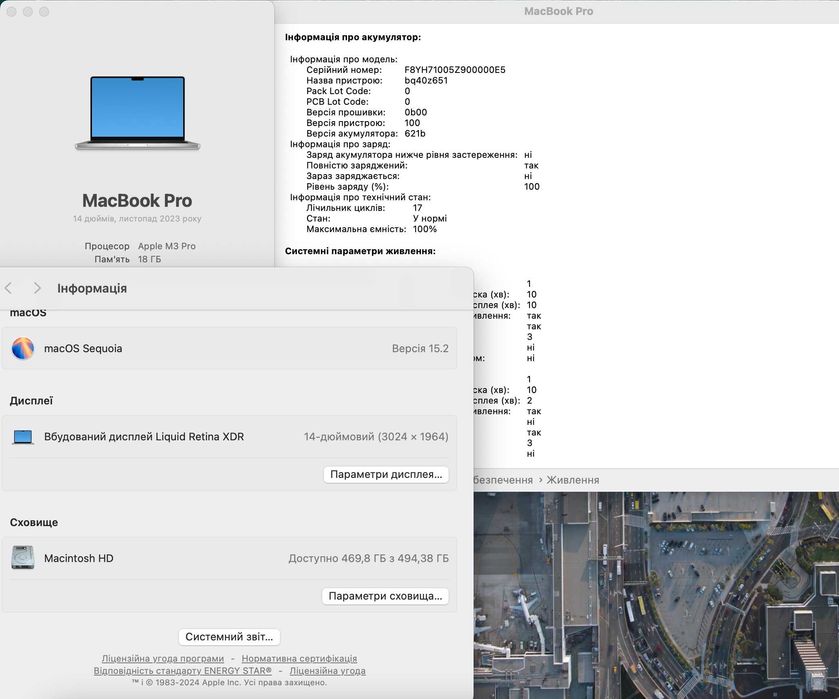The image size is (839, 699).
Task: Click the 14-дюймовий (3024 × 1964) text
Action: pos(376,437)
